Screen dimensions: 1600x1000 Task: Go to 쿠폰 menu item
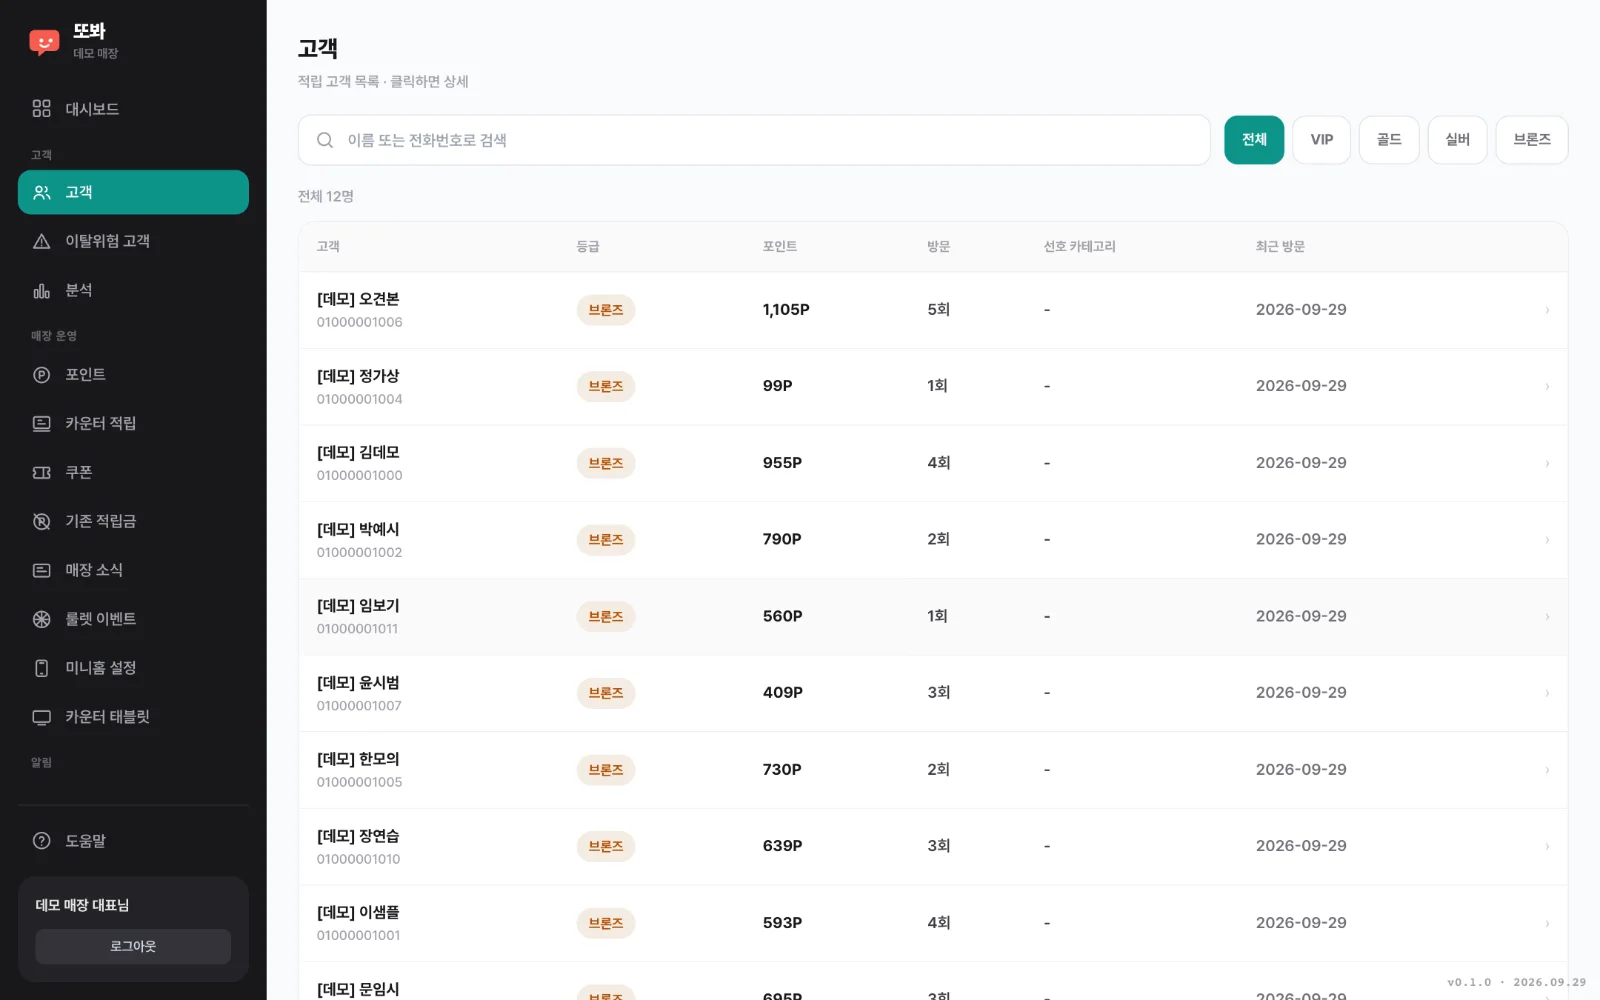(133, 472)
